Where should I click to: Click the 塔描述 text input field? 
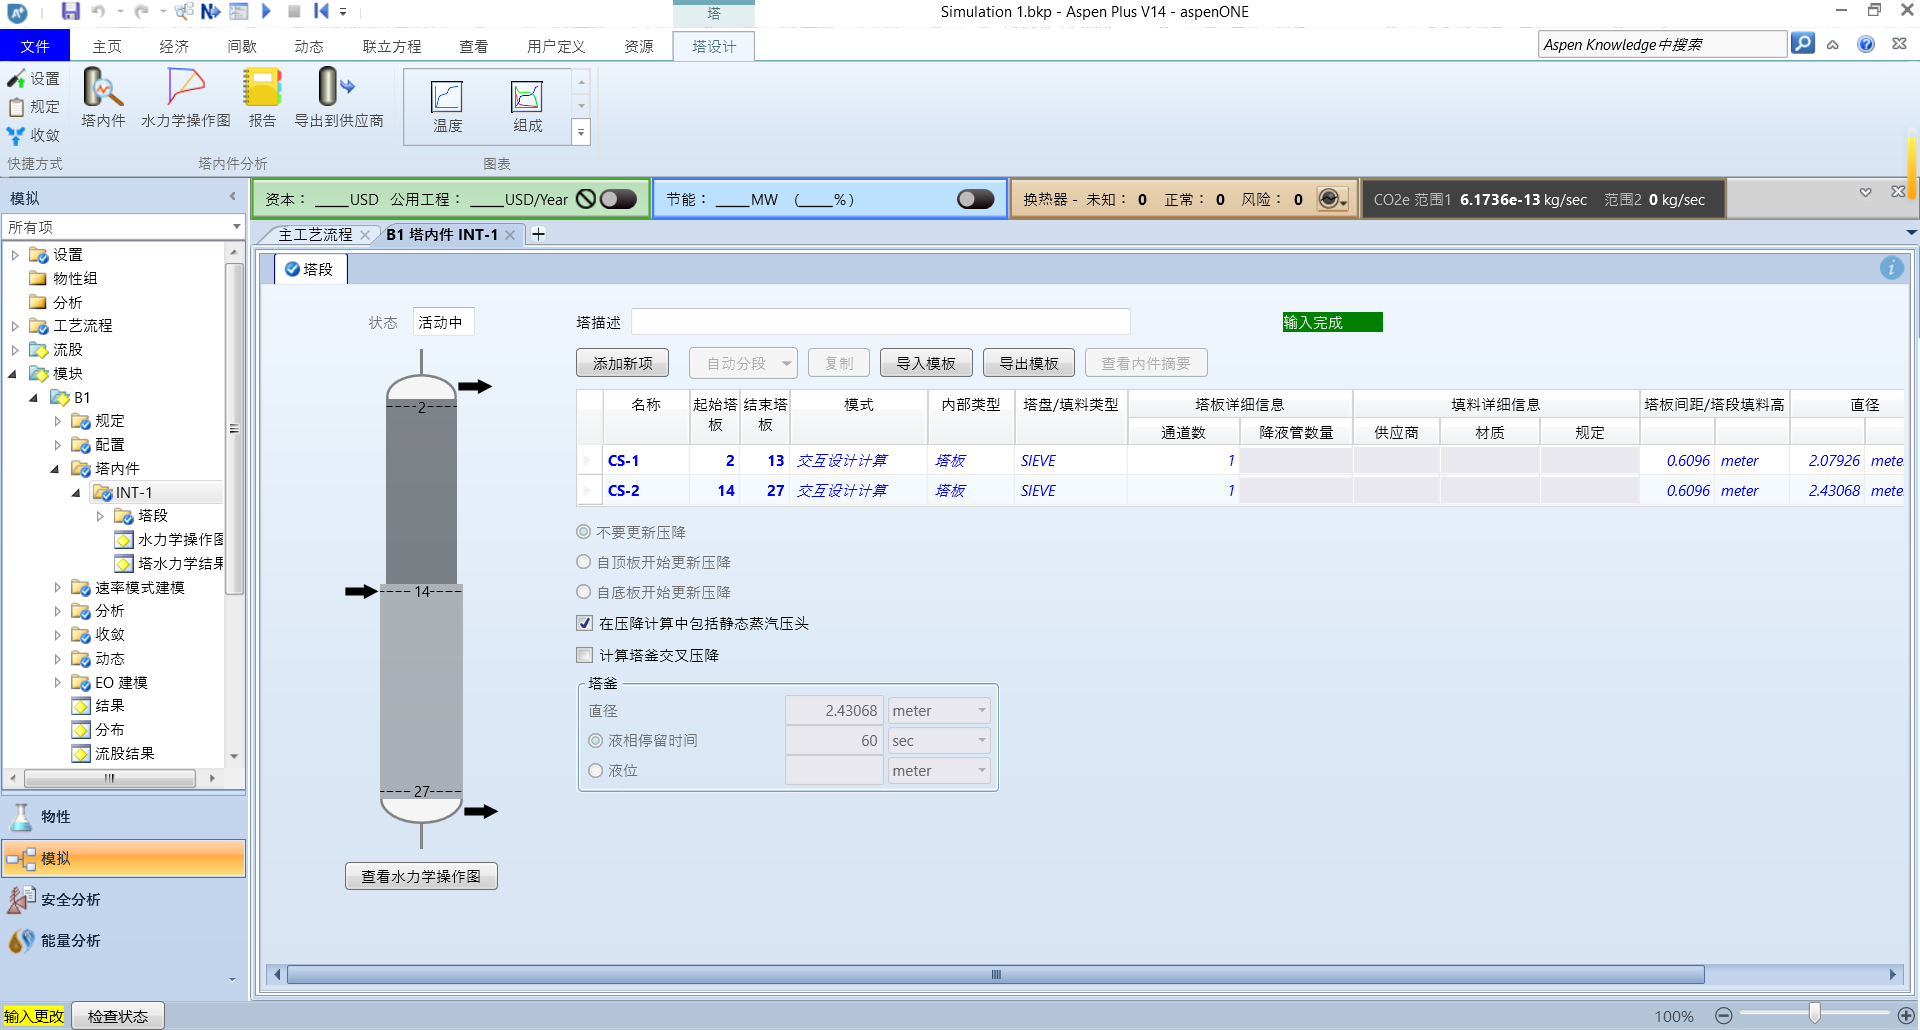click(880, 322)
